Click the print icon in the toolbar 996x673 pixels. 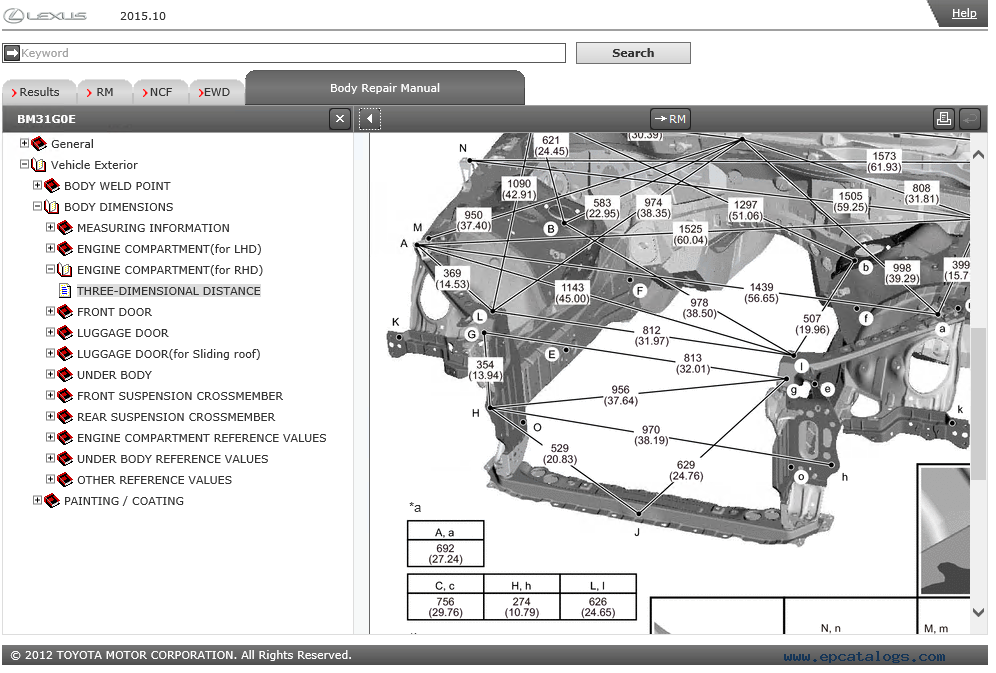click(x=943, y=119)
